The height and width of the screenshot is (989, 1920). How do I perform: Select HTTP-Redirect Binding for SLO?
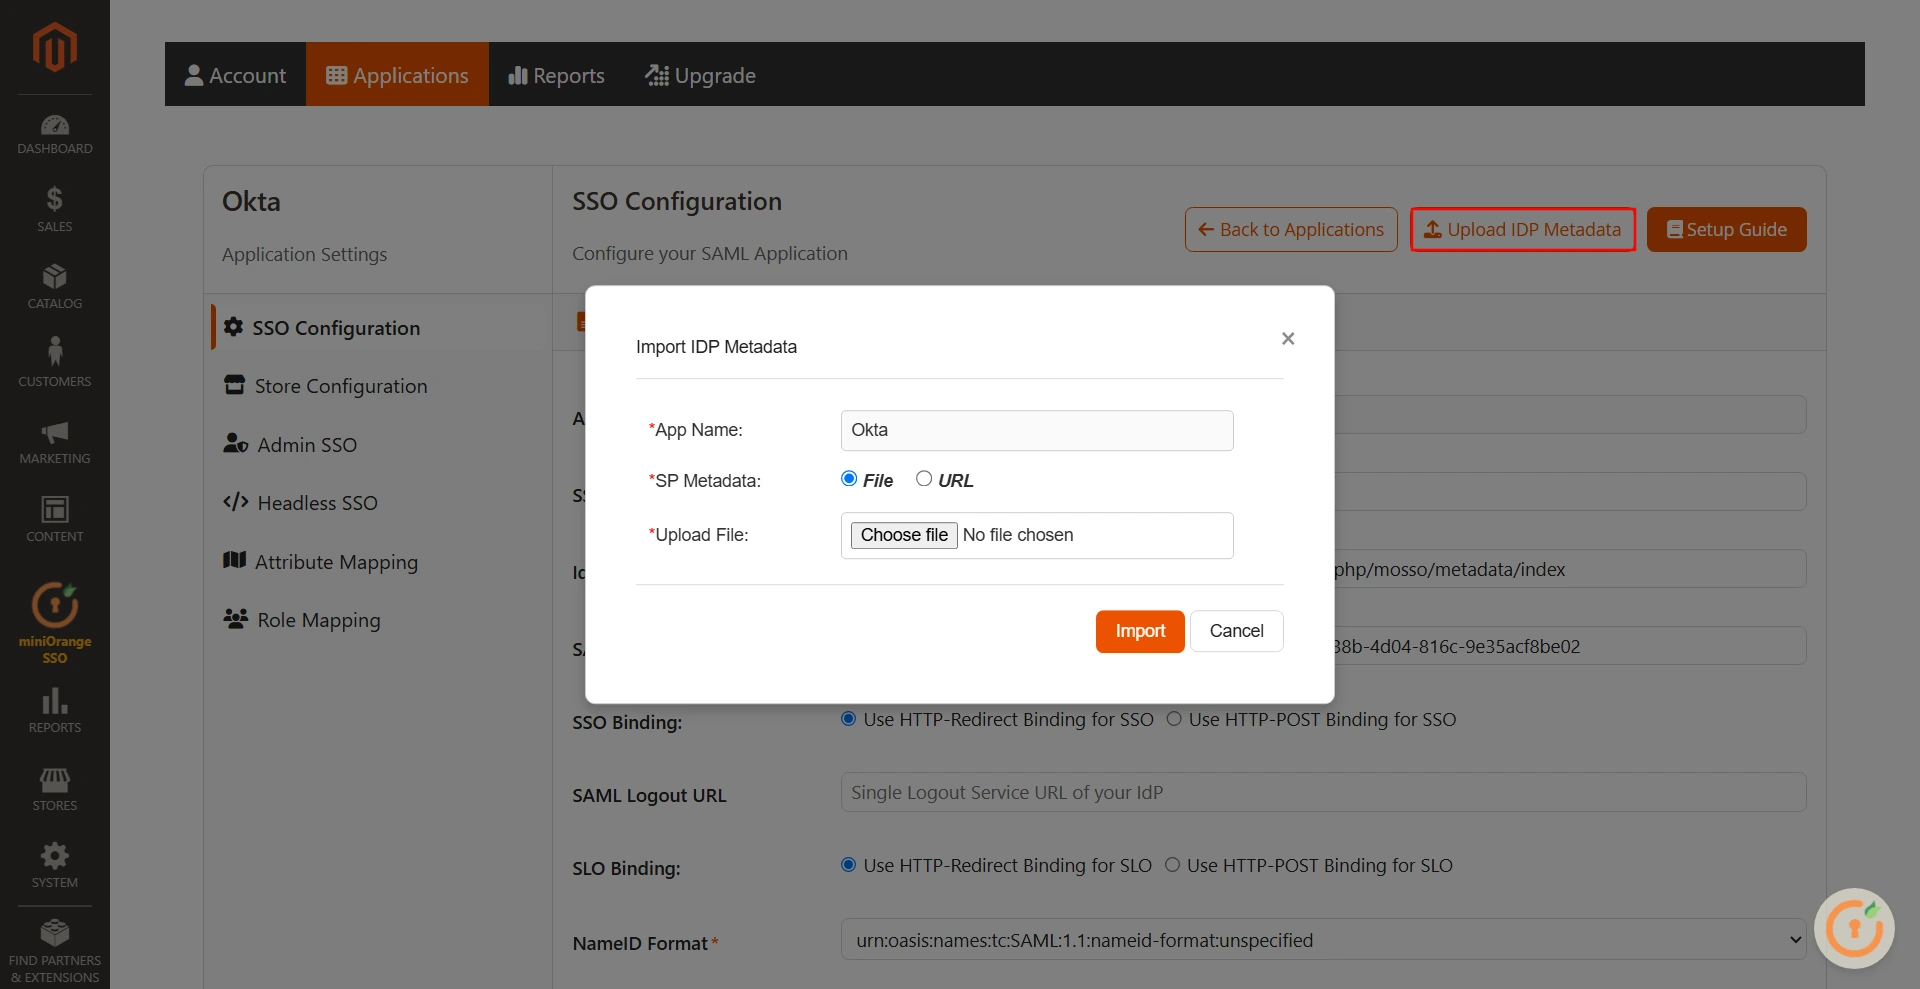(x=847, y=865)
